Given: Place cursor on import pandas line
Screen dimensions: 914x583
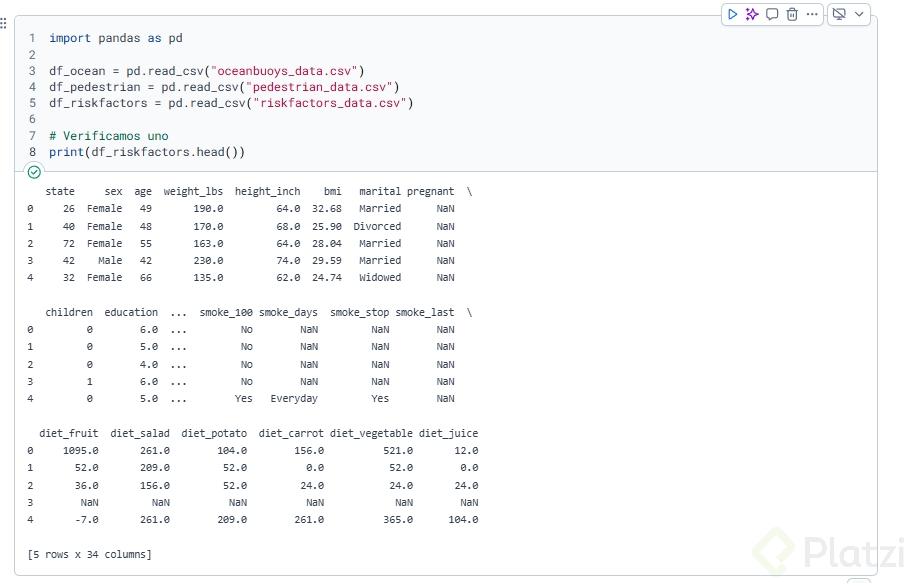Looking at the screenshot, I should click(x=115, y=38).
